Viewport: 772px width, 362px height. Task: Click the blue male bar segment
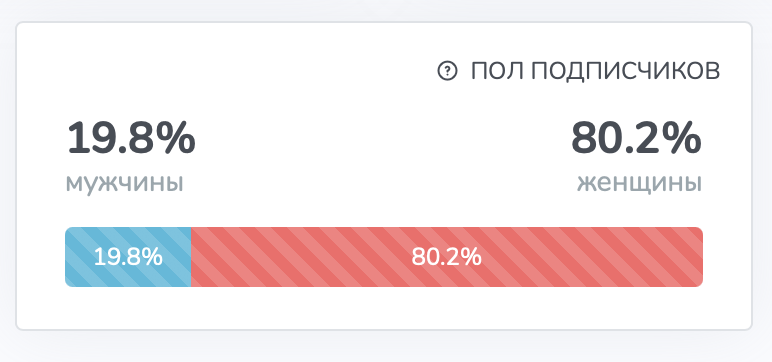pos(128,257)
